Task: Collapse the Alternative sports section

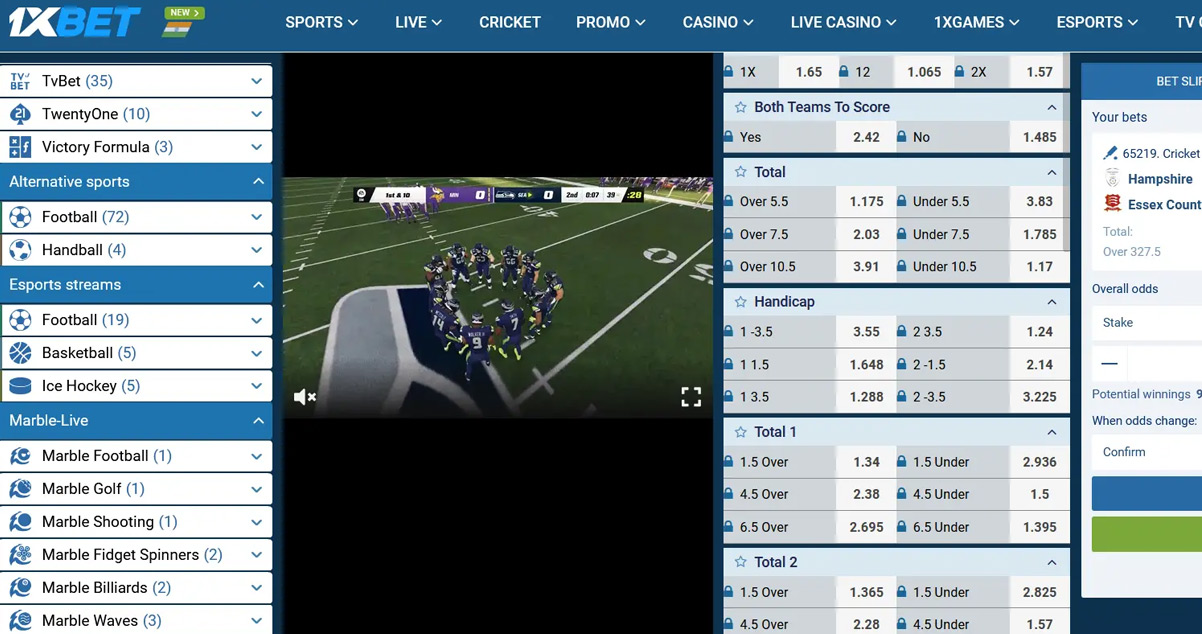Action: (257, 182)
